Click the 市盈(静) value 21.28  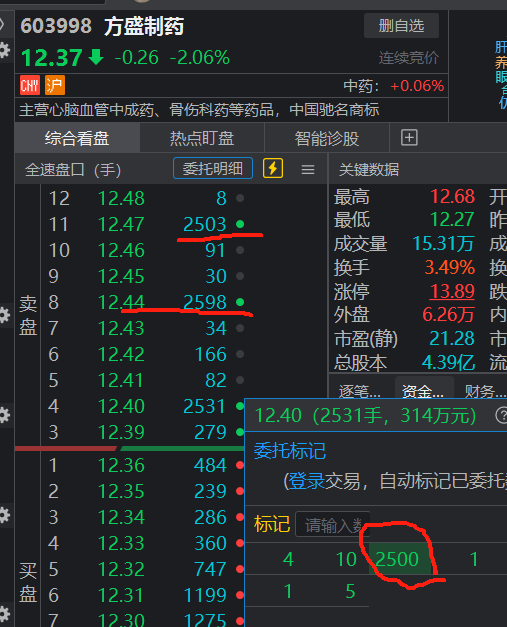click(x=452, y=338)
